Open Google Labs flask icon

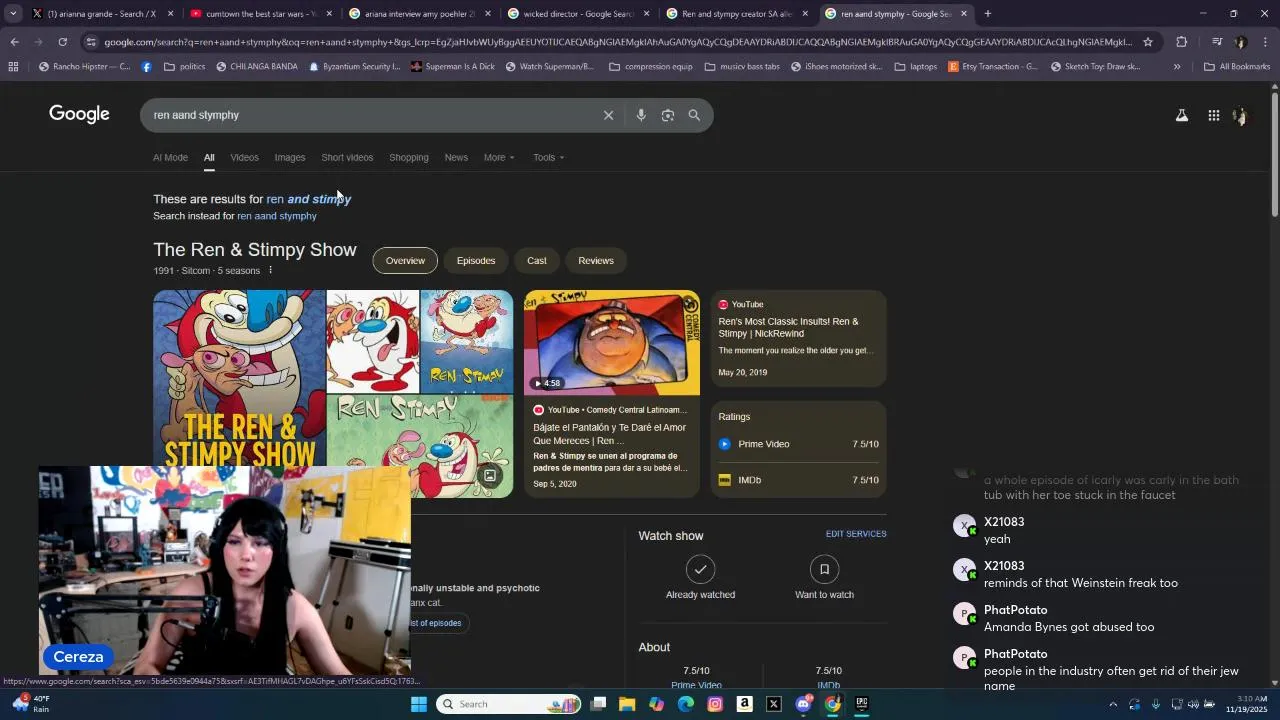(1181, 115)
